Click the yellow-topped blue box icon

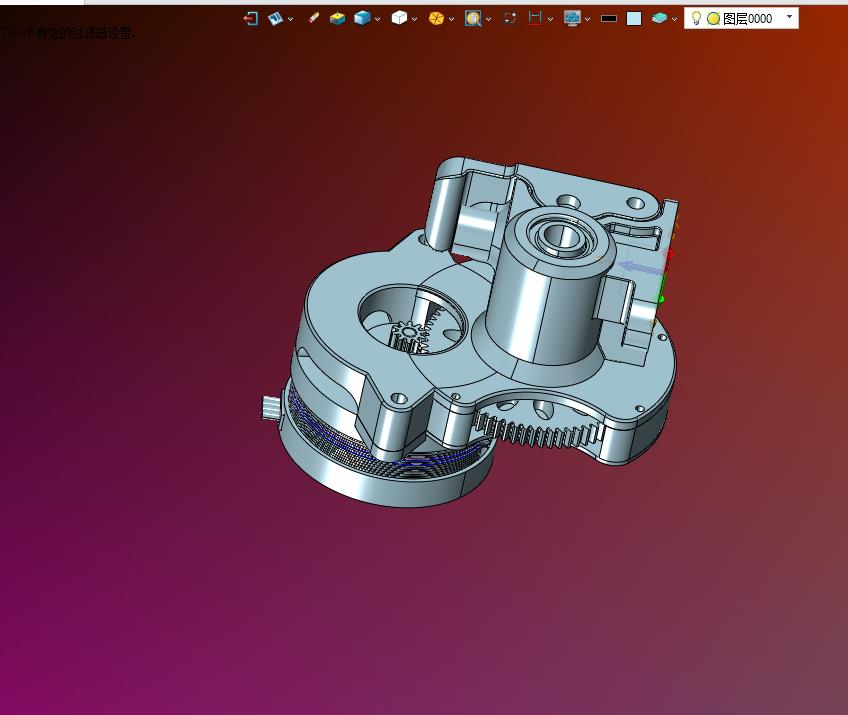click(337, 18)
